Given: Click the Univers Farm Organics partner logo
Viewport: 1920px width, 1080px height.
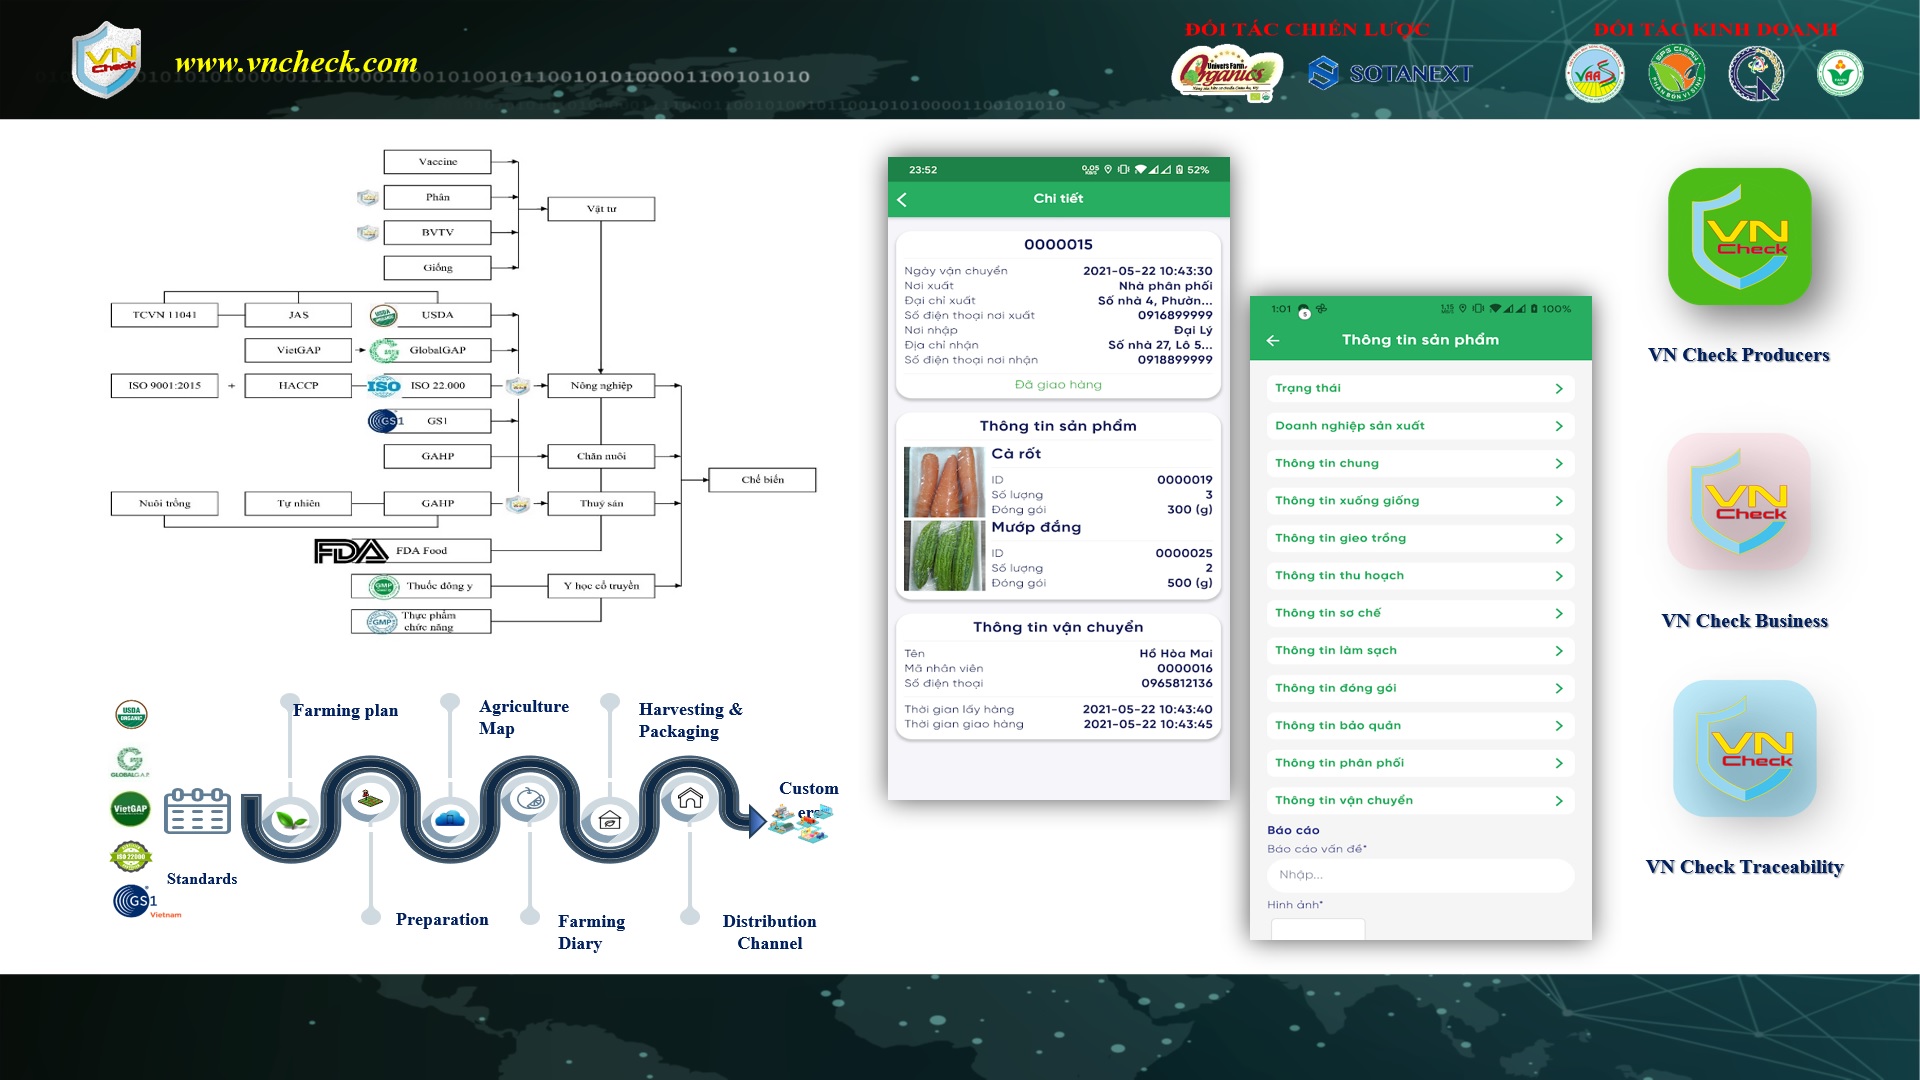Looking at the screenshot, I should point(1227,73).
